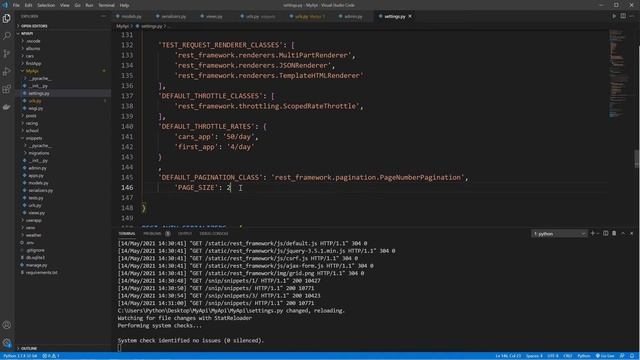Expand the racing folder
Image resolution: width=640 pixels, height=360 pixels.
coord(32,123)
